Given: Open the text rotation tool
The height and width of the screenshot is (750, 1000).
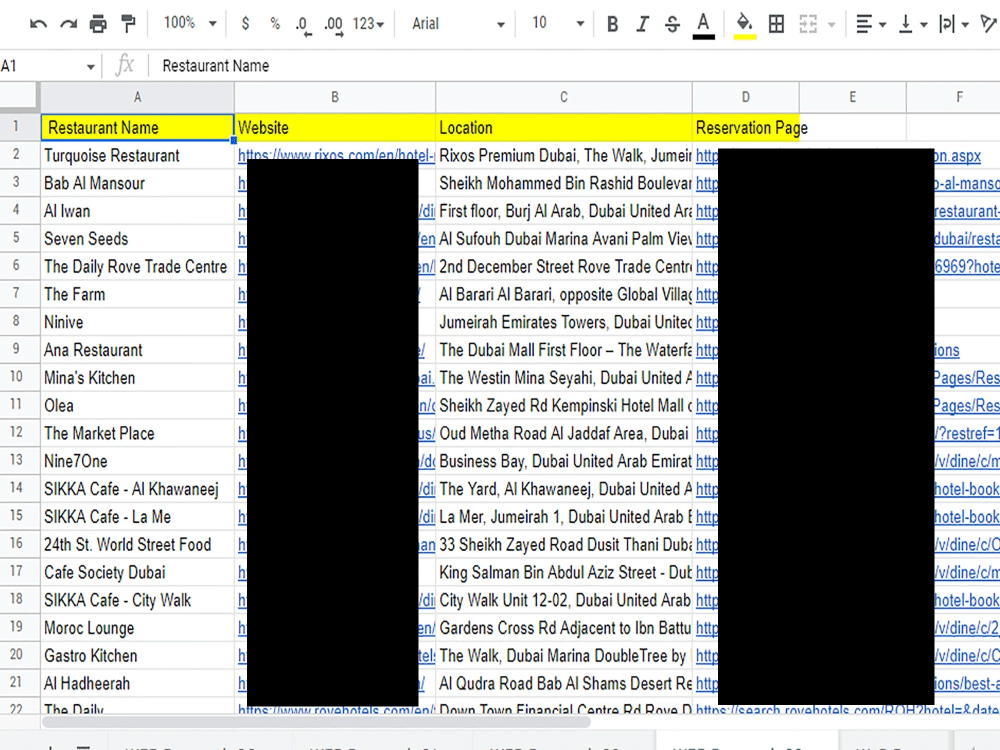Looking at the screenshot, I should click(989, 24).
